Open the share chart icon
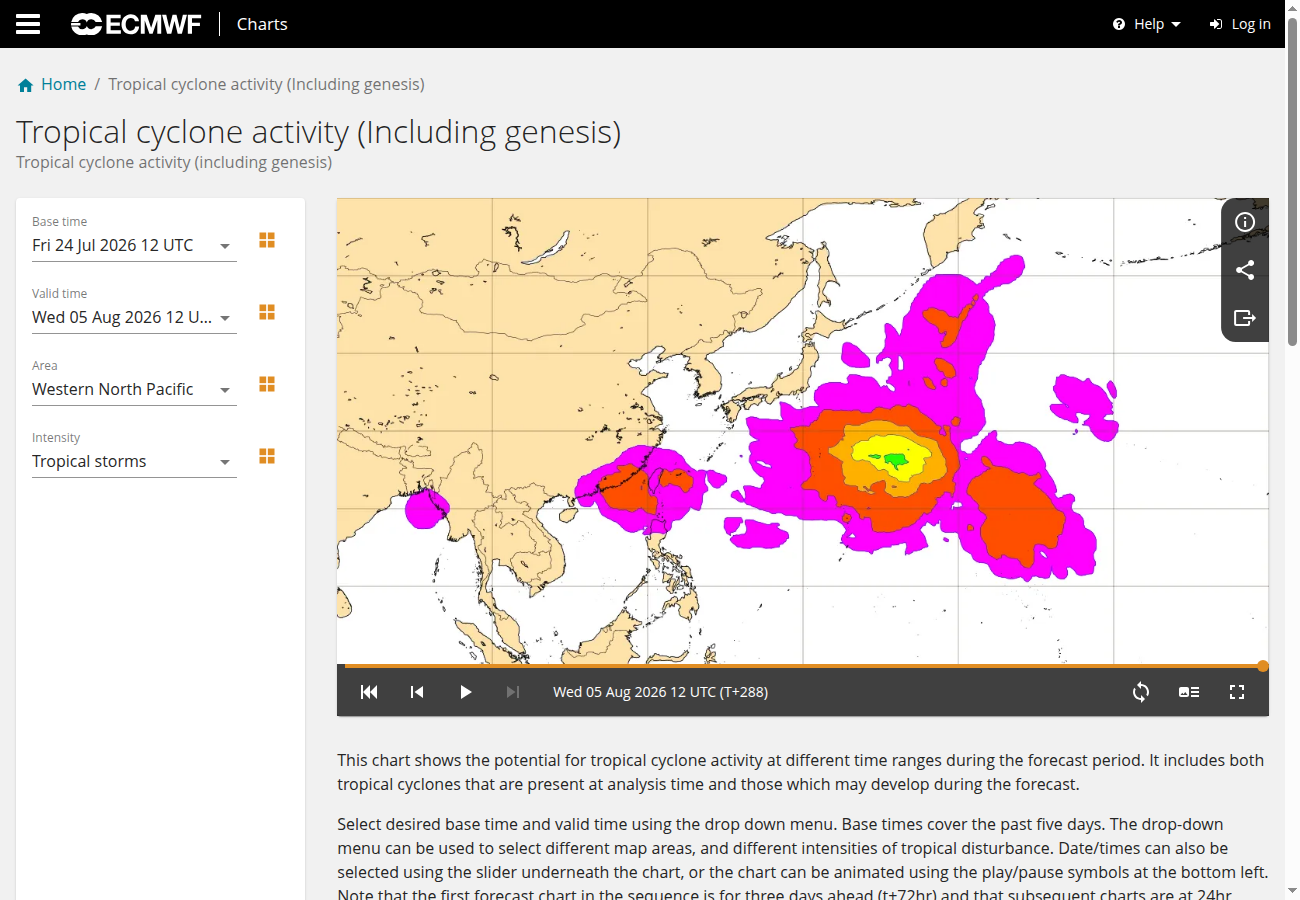This screenshot has width=1300, height=900. pos(1245,270)
